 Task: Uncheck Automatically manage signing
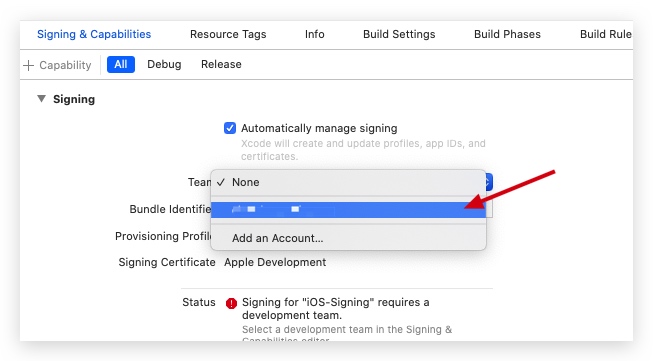pos(229,128)
